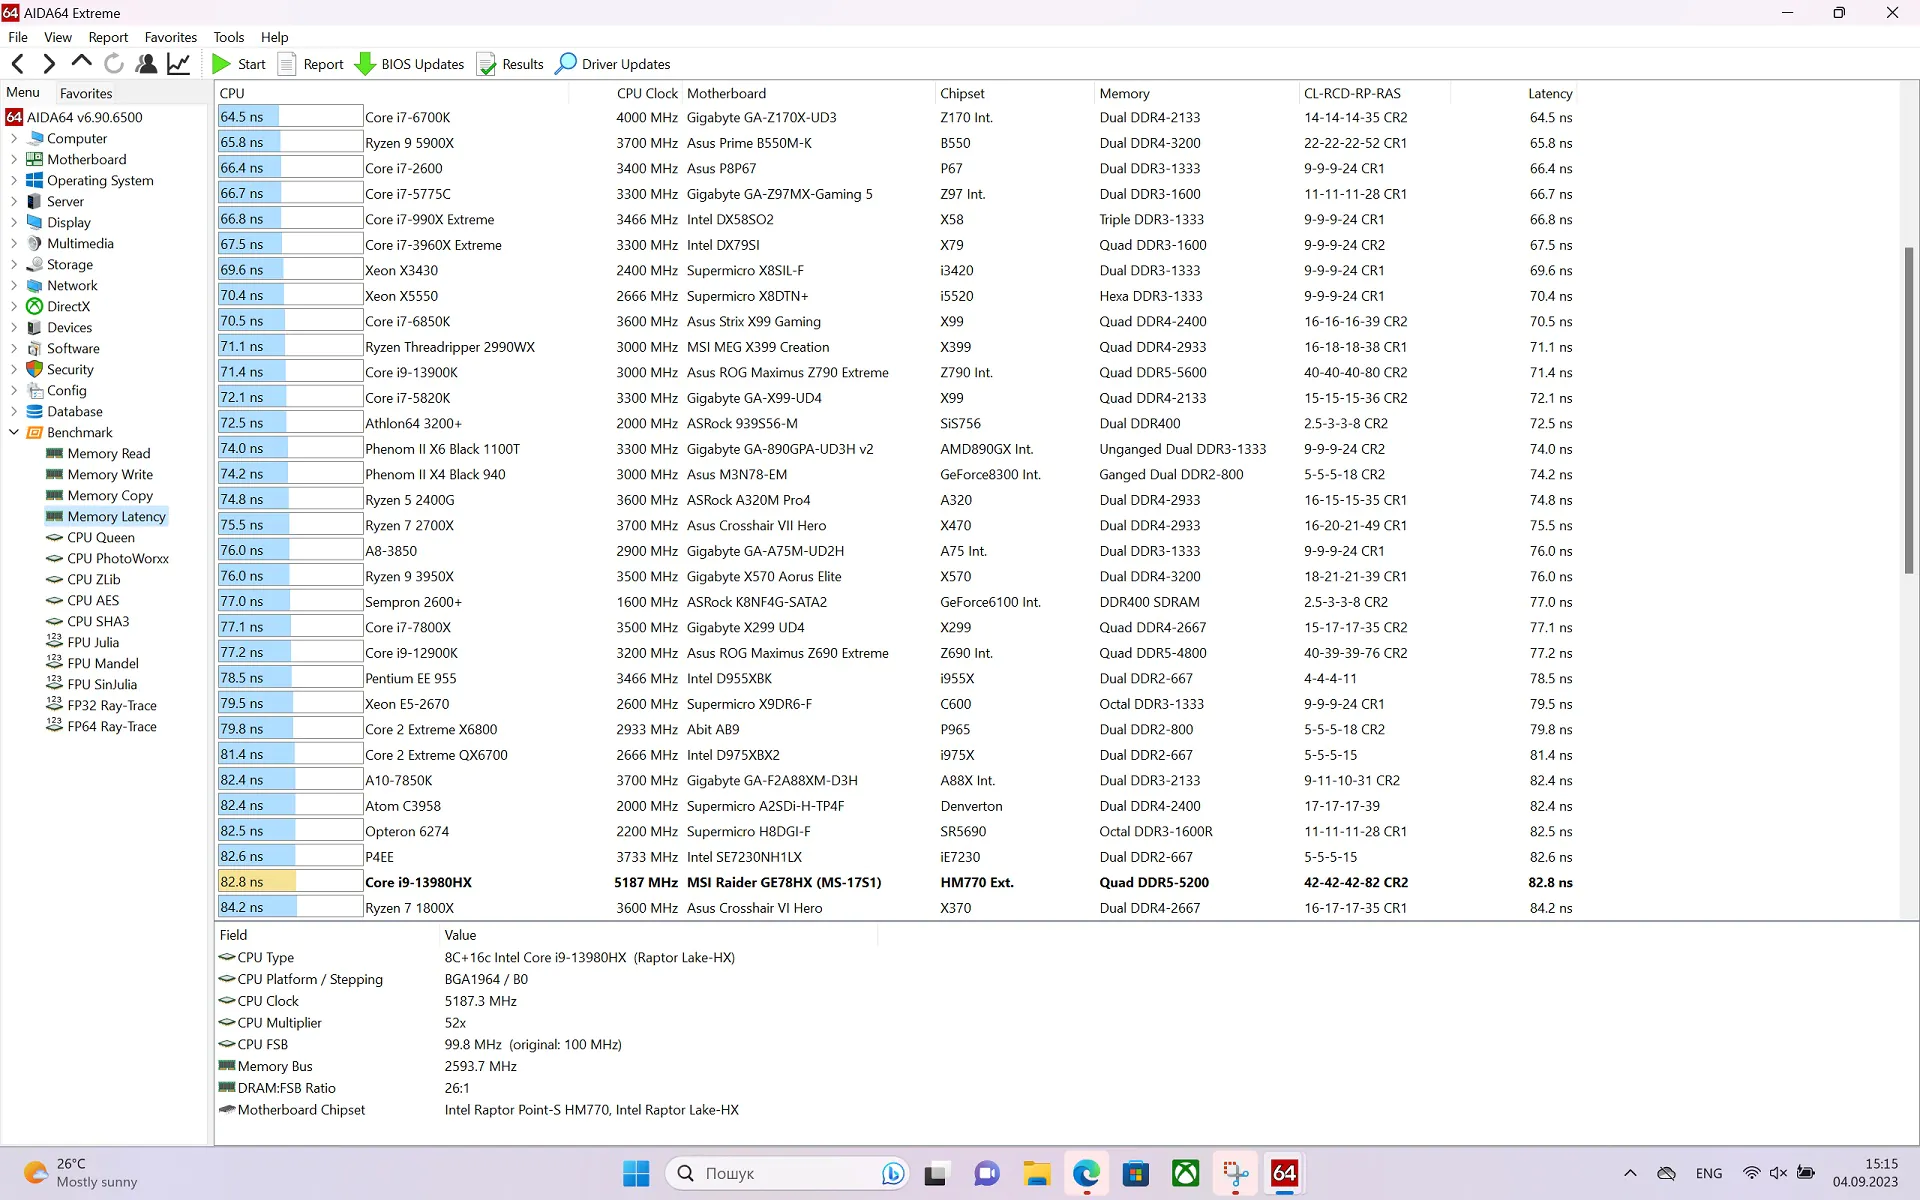Select the Config icon in tree
The width and height of the screenshot is (1920, 1200).
click(35, 391)
